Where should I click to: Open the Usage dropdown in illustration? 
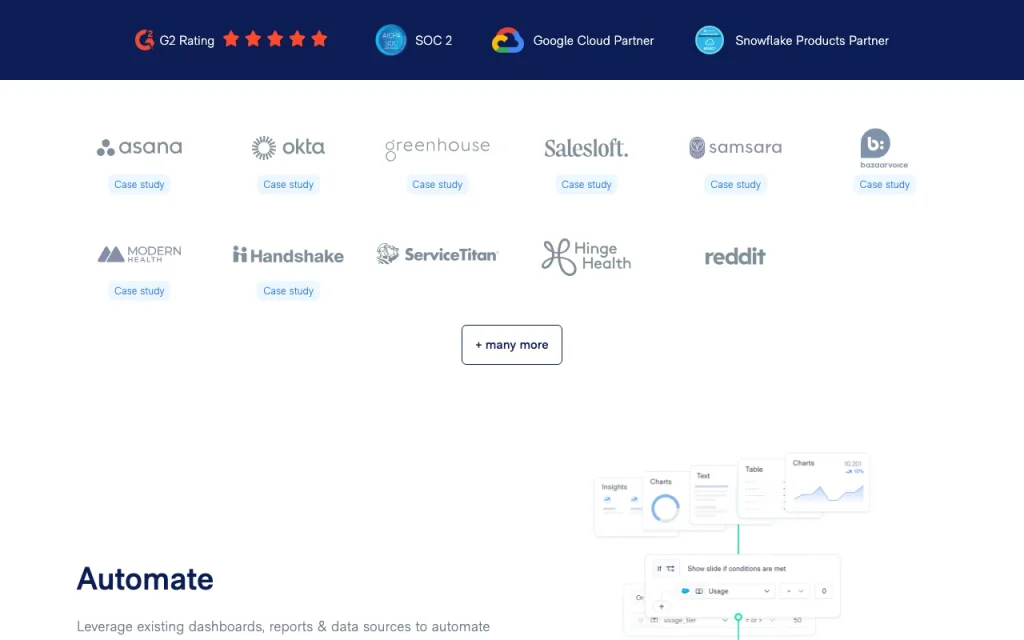point(726,591)
